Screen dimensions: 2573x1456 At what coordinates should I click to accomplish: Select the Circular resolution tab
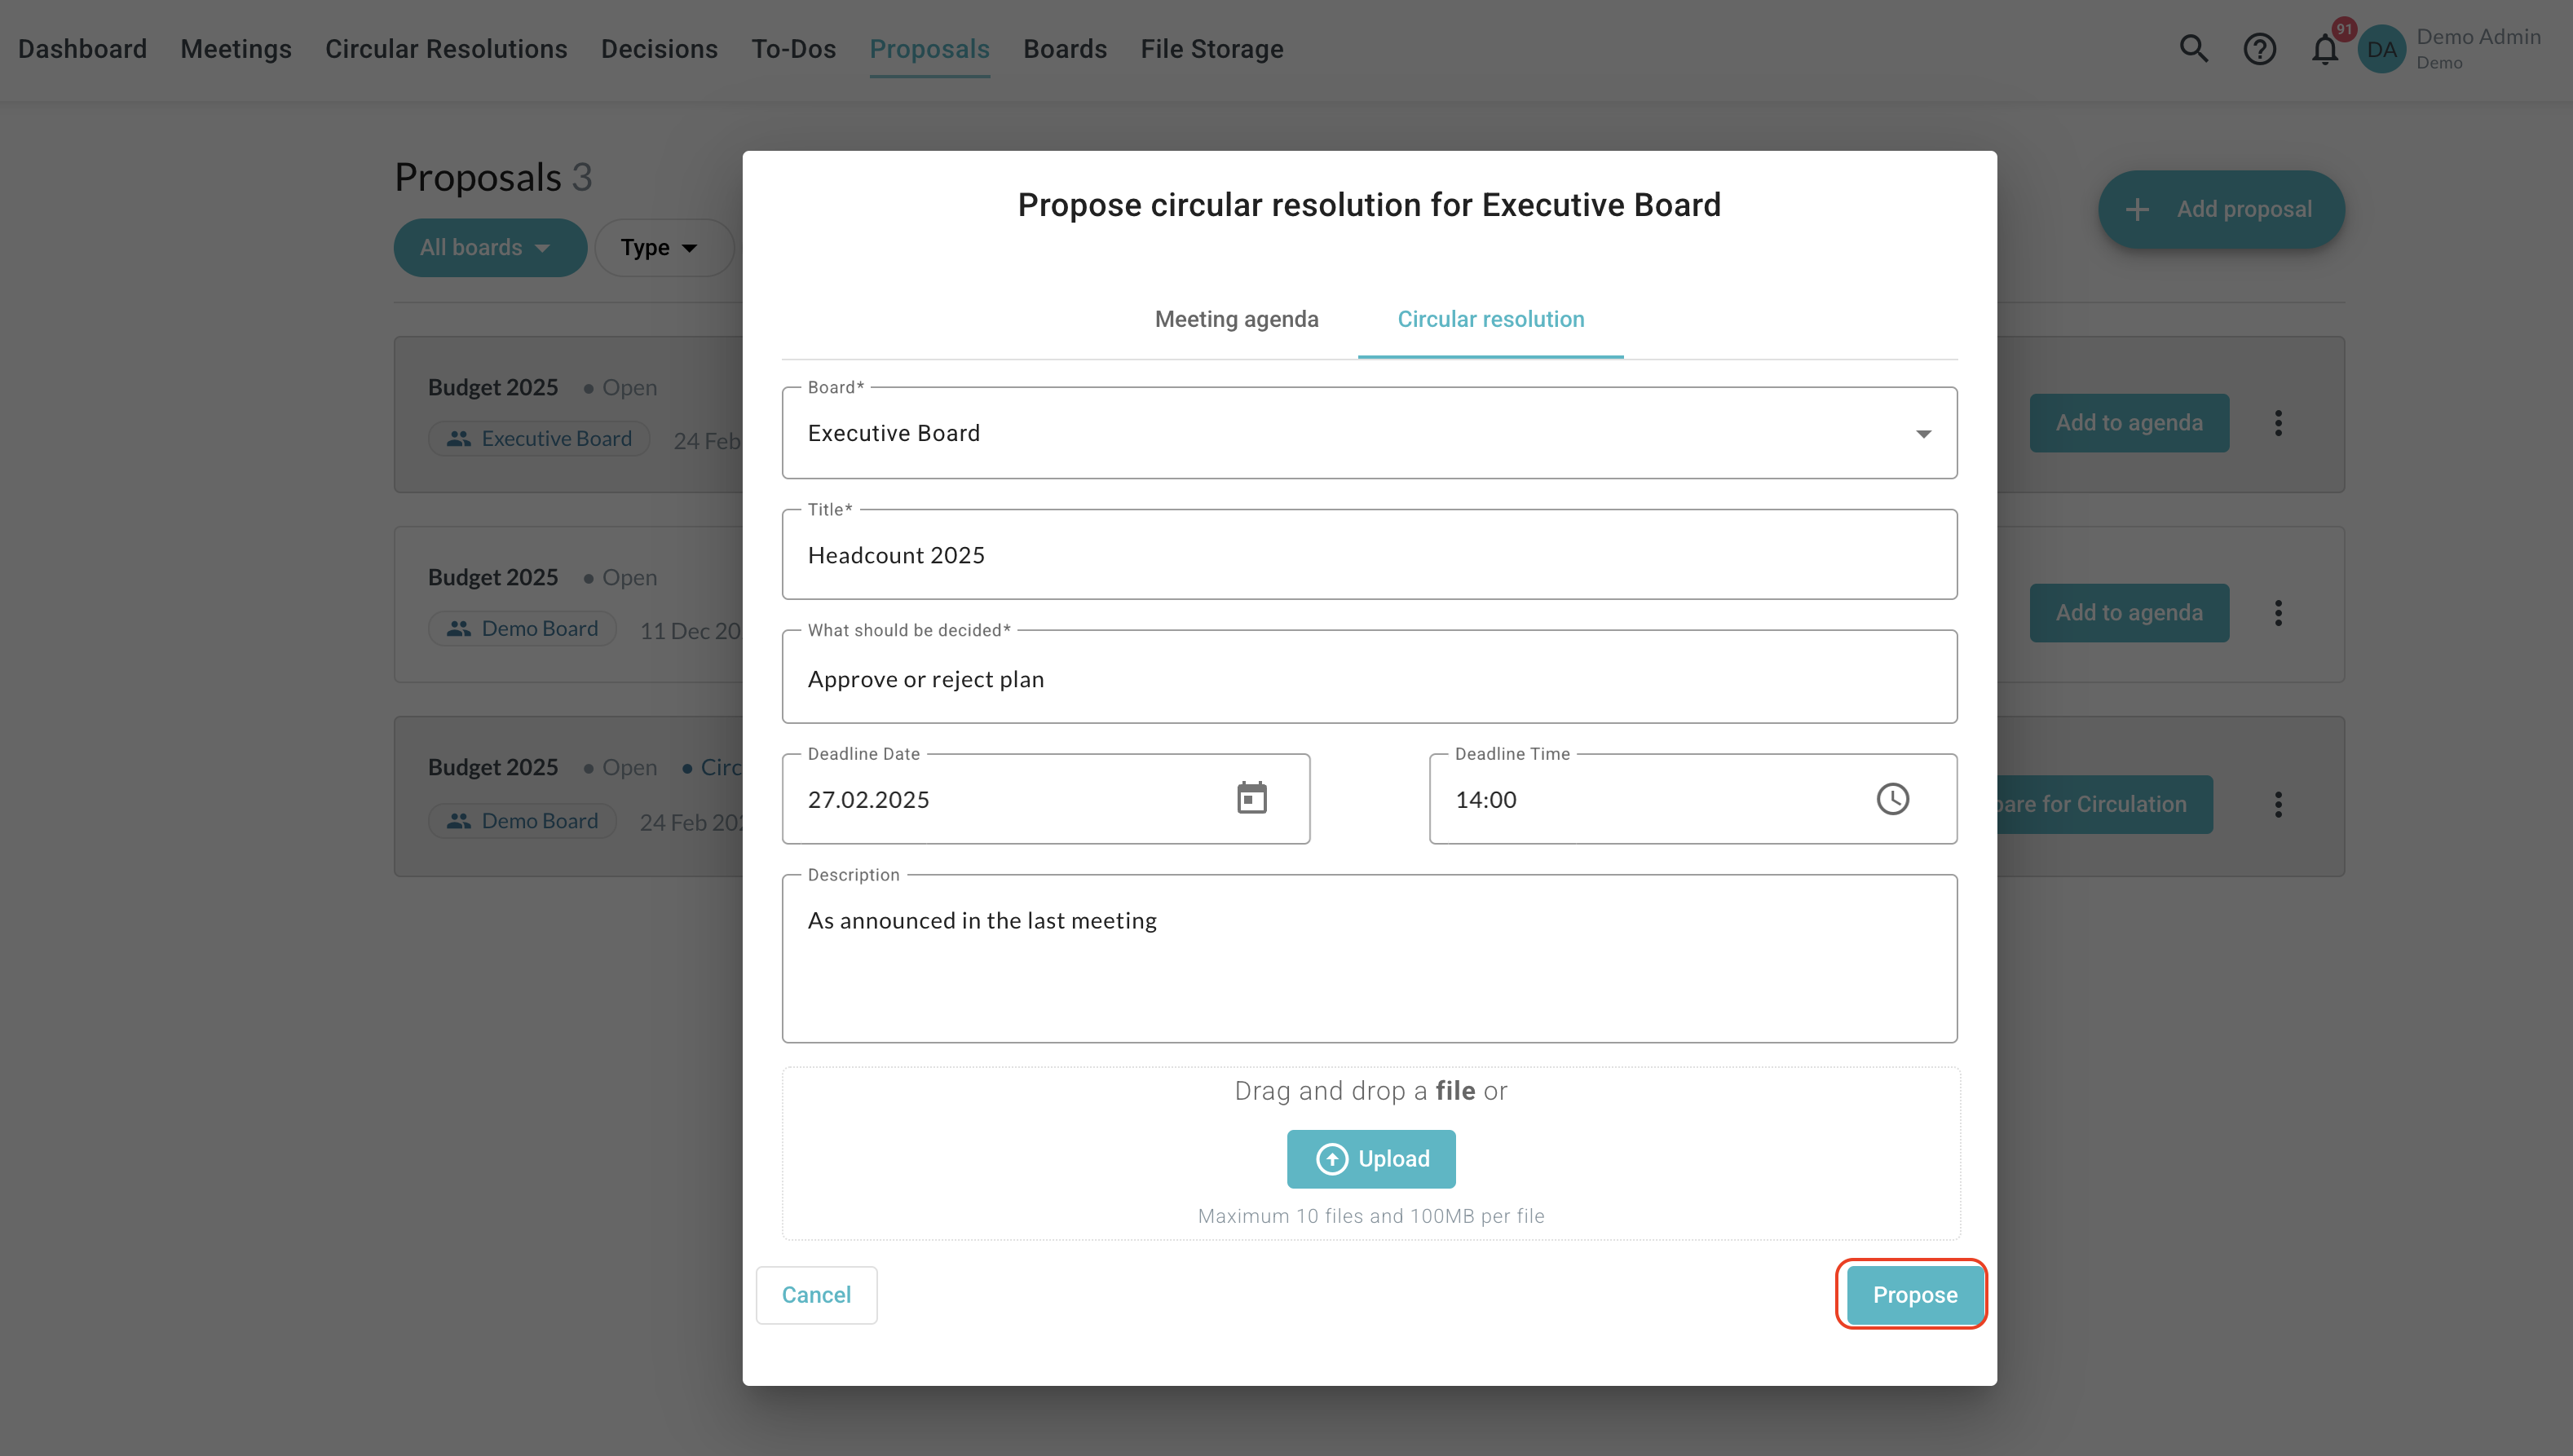click(1490, 319)
